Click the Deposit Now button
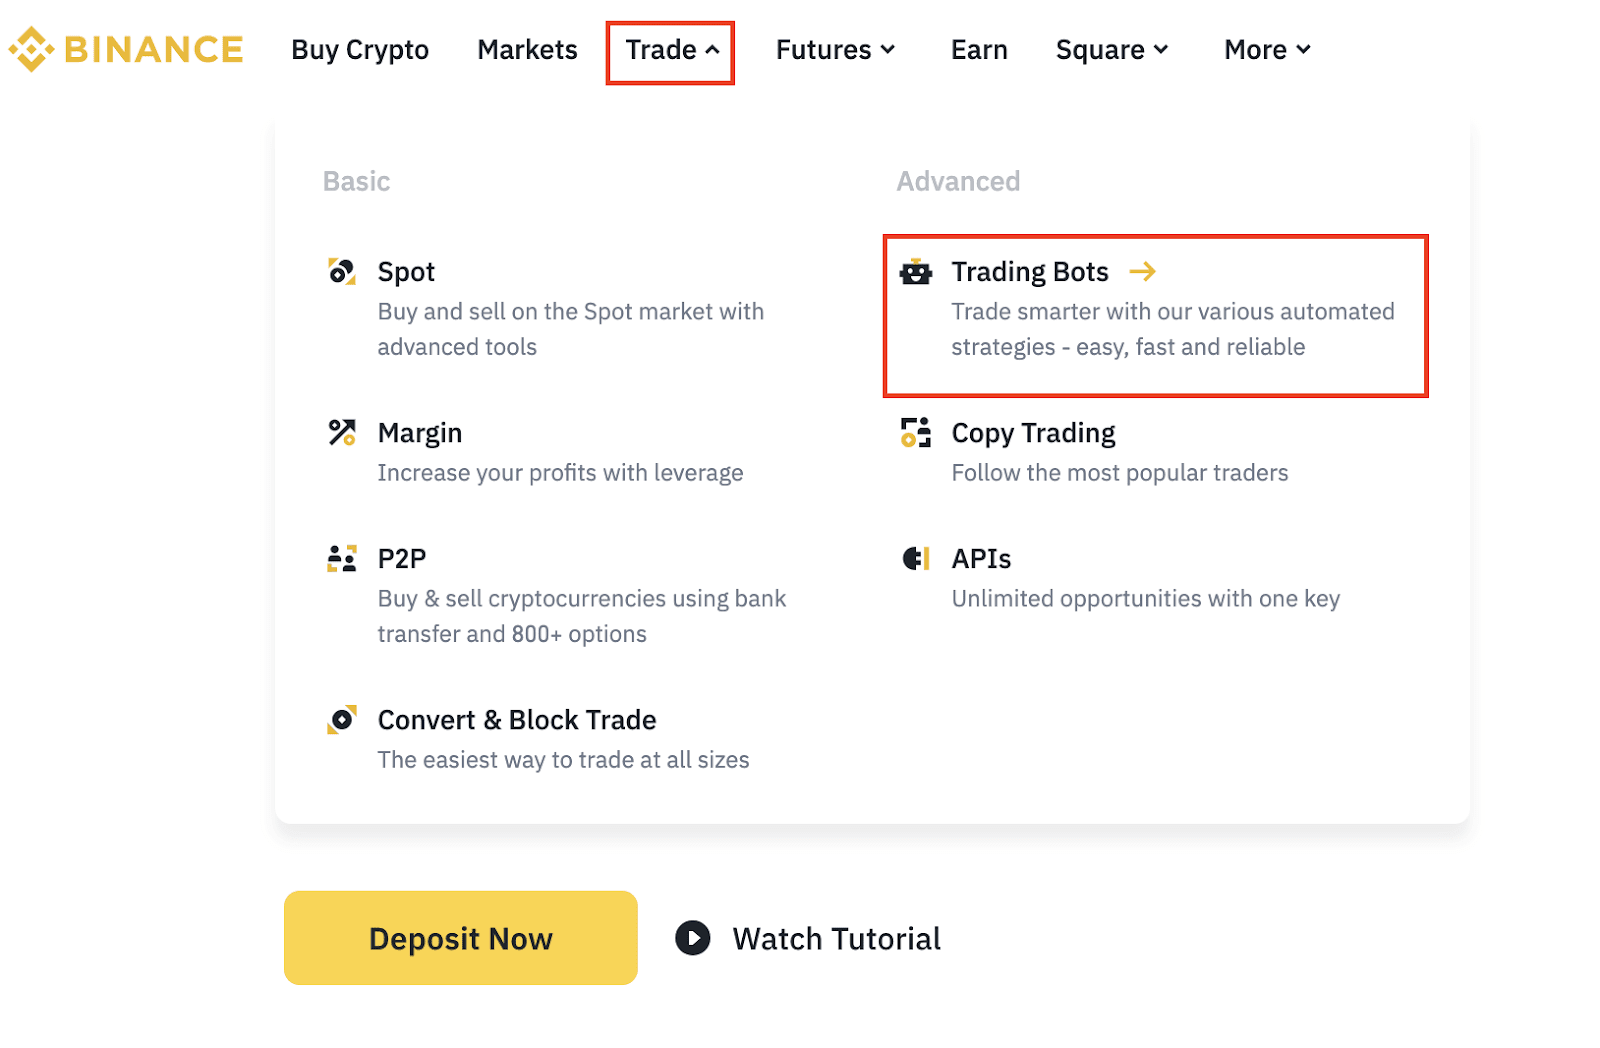 pos(461,938)
